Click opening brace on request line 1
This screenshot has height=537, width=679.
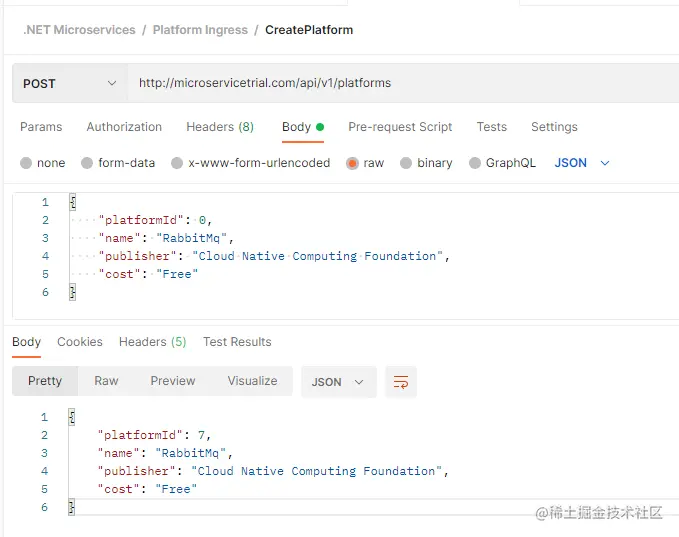(73, 202)
